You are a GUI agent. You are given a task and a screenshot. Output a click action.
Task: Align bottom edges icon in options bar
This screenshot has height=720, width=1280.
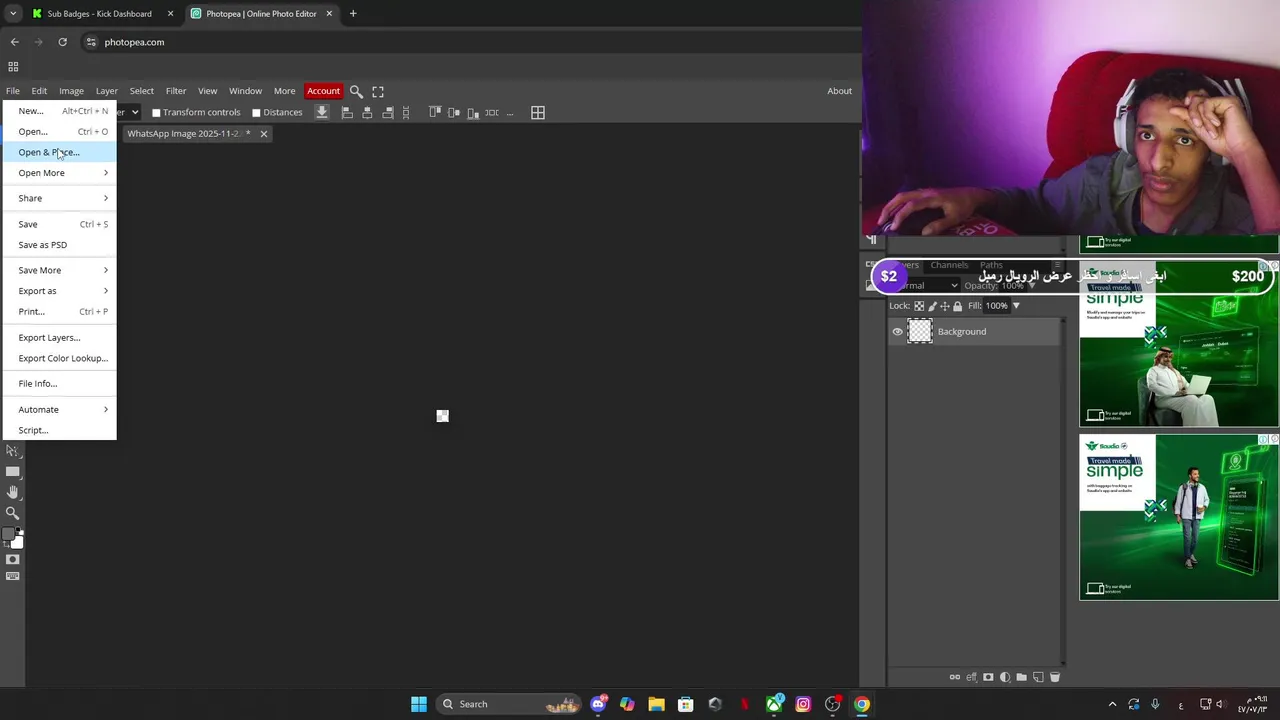[x=473, y=113]
